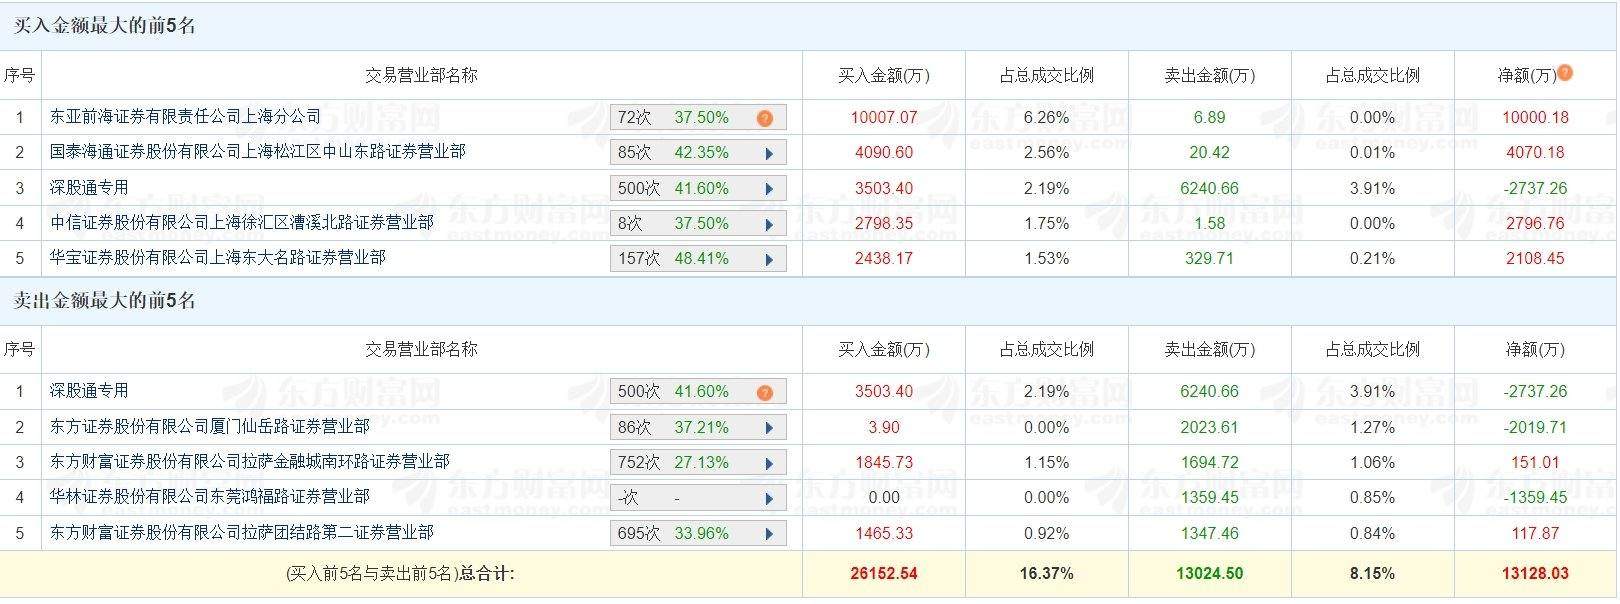Click the blue arrow in the 中信证券 row
The image size is (1620, 604).
pyautogui.click(x=769, y=224)
